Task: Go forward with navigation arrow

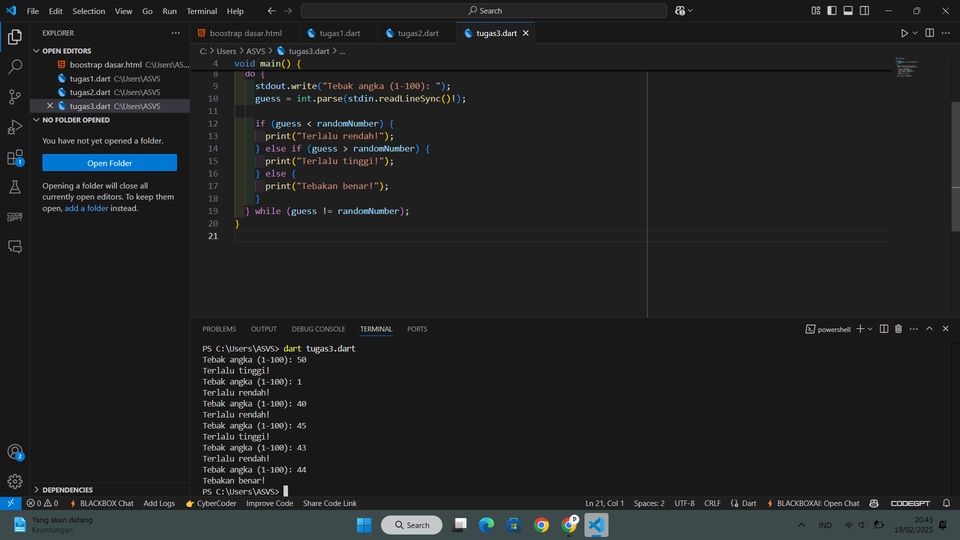Action: [288, 10]
